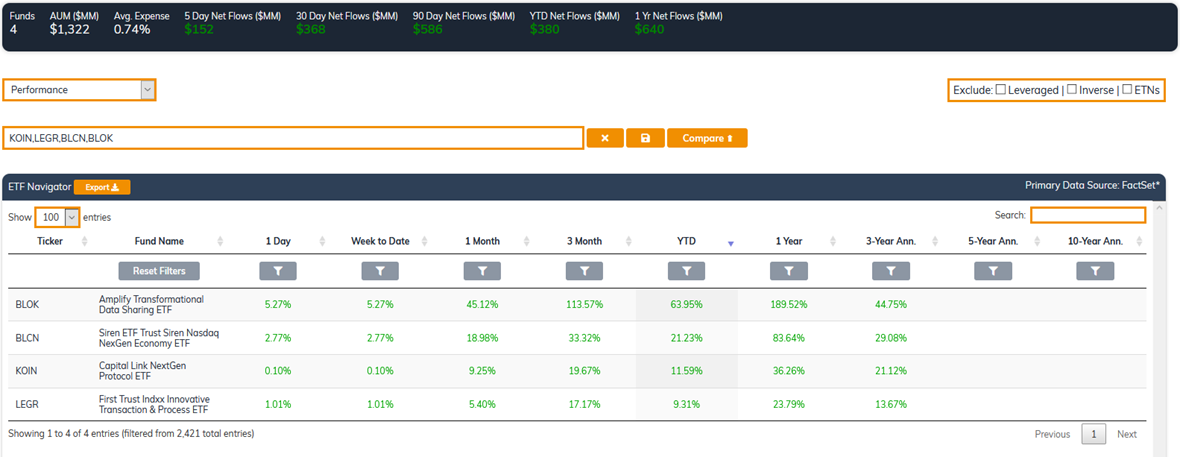The image size is (1180, 457).
Task: Go to the Previous page
Action: 1052,434
